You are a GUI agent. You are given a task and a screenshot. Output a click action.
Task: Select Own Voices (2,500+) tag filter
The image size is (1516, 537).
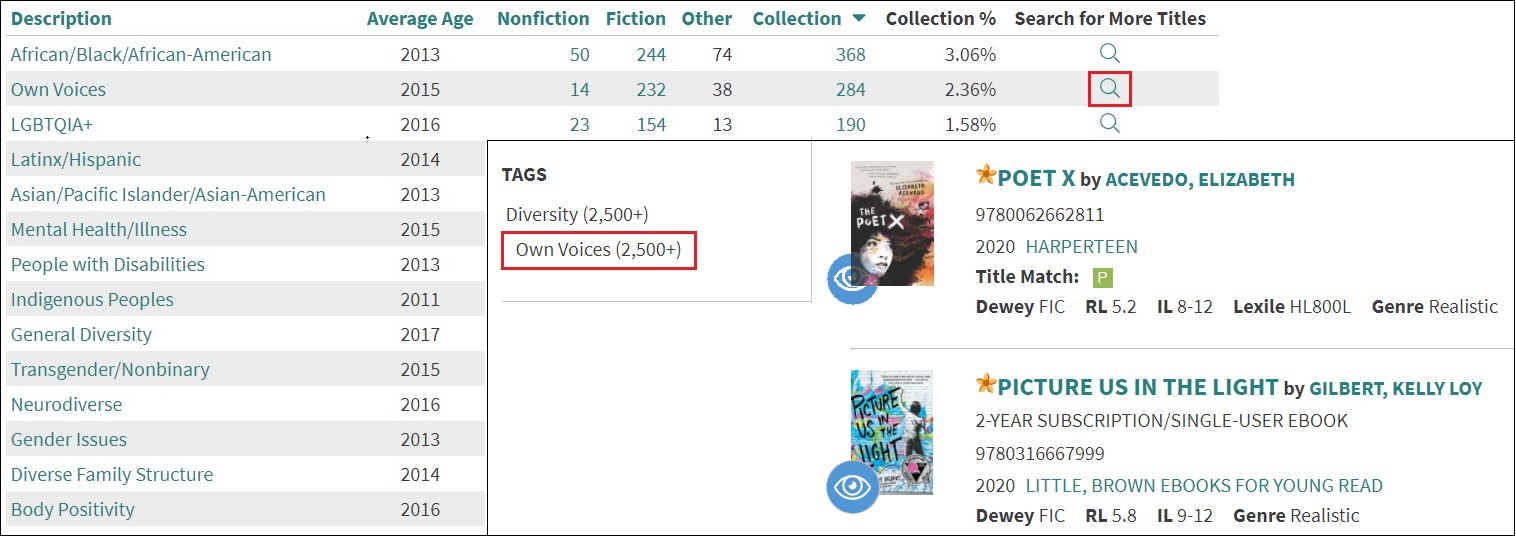point(598,250)
